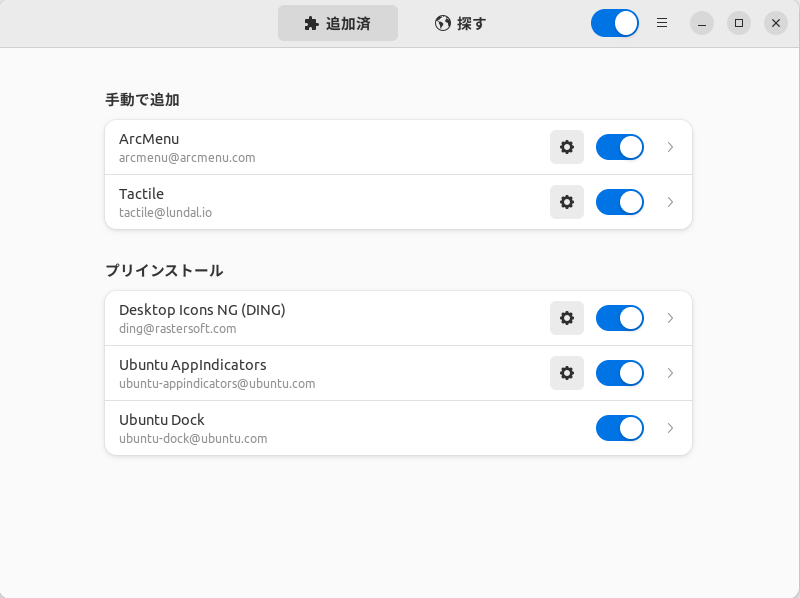Screen dimensions: 800x598
Task: Turn off Ubuntu Dock extension
Action: click(620, 428)
